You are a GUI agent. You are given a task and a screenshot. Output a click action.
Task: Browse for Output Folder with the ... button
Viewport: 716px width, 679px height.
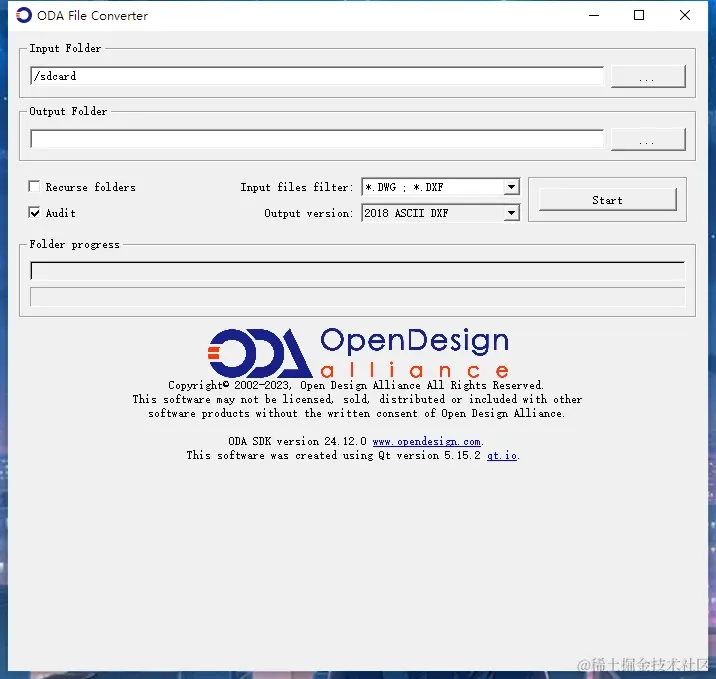(648, 139)
